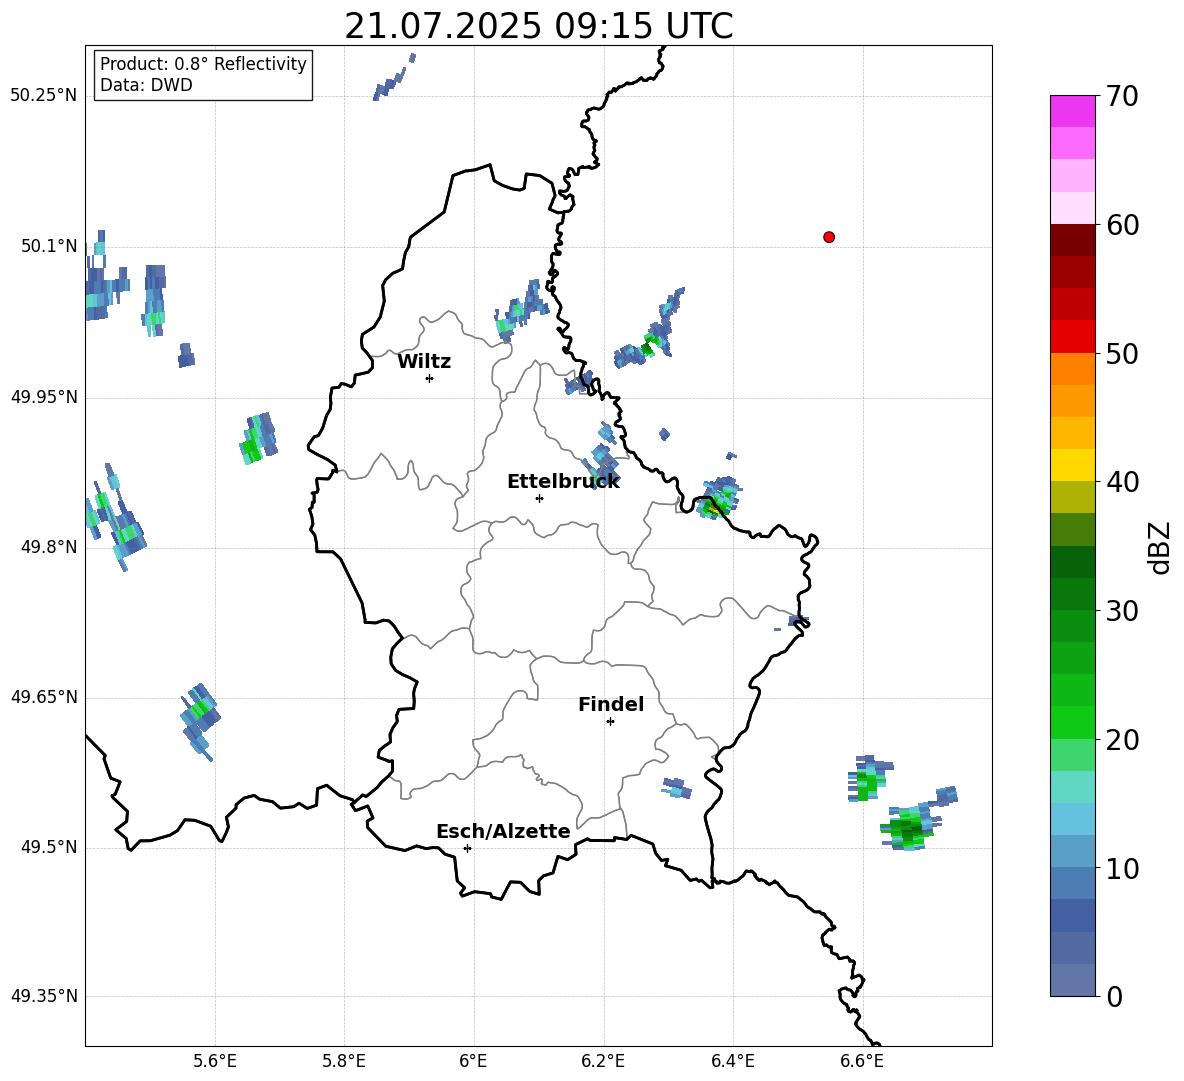Click the small radar echo east of Findel
The width and height of the screenshot is (1184, 1081).
coord(677,788)
